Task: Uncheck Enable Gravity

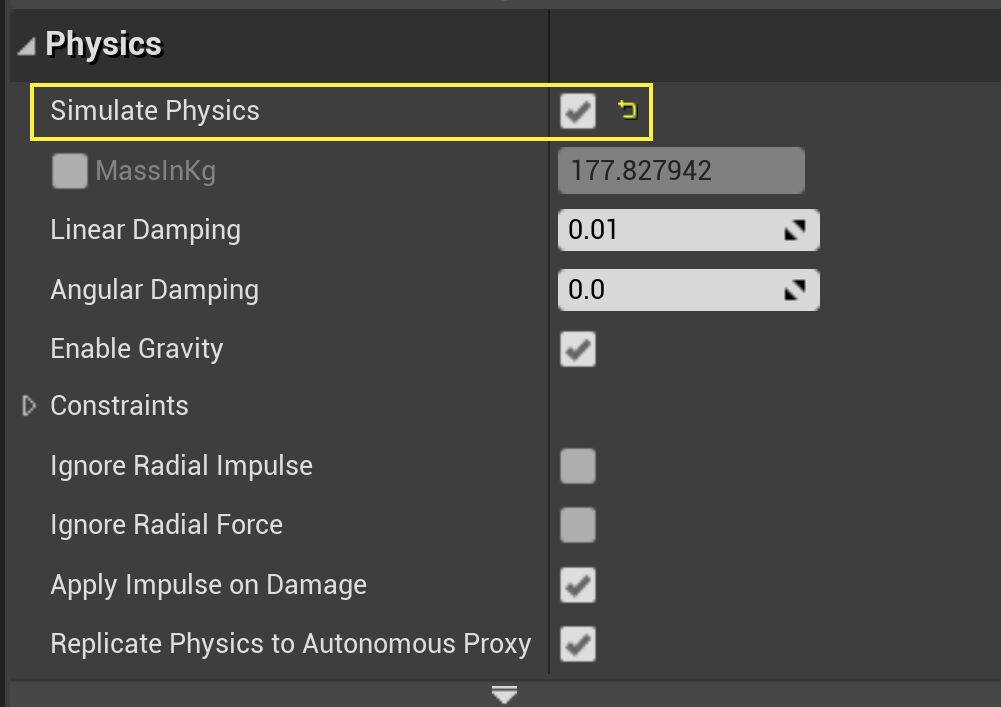Action: (577, 348)
